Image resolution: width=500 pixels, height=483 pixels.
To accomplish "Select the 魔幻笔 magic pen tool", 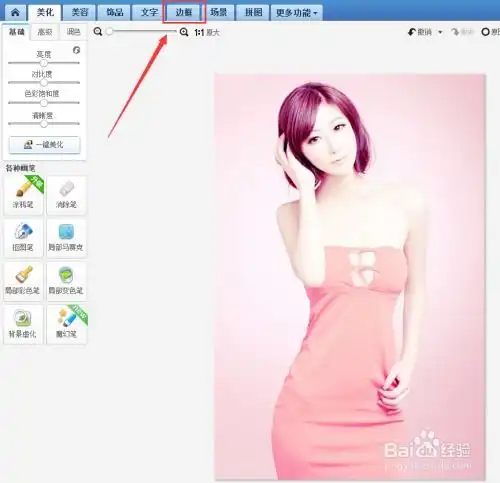I will coord(66,324).
